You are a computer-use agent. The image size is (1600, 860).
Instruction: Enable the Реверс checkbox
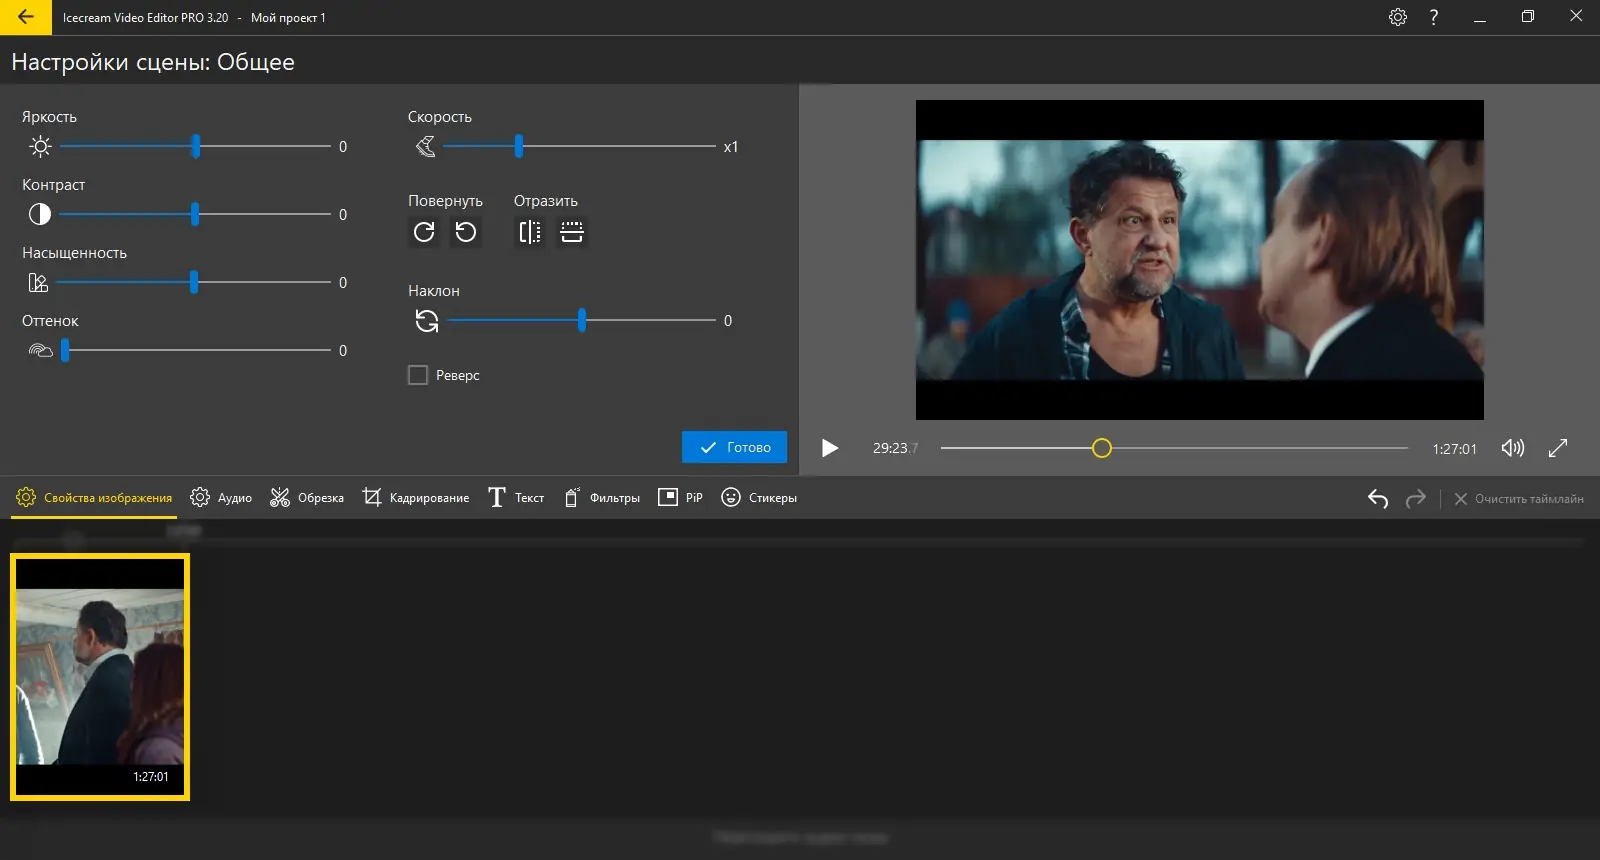pos(418,375)
